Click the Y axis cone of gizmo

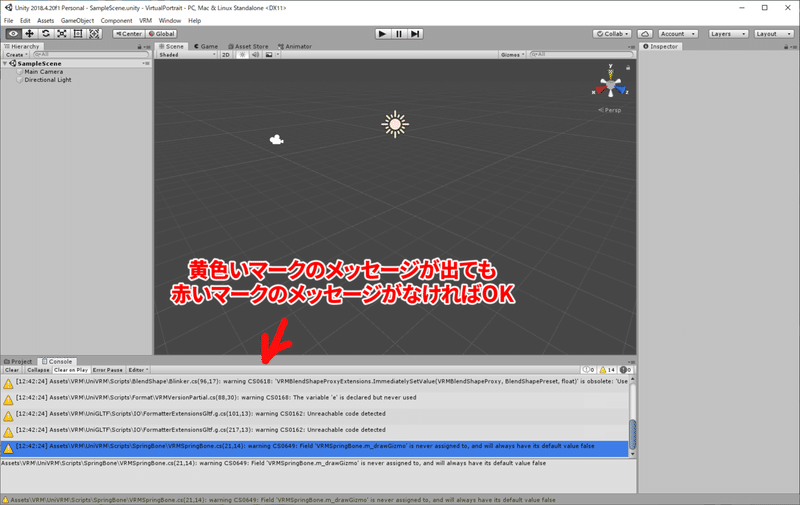611,74
